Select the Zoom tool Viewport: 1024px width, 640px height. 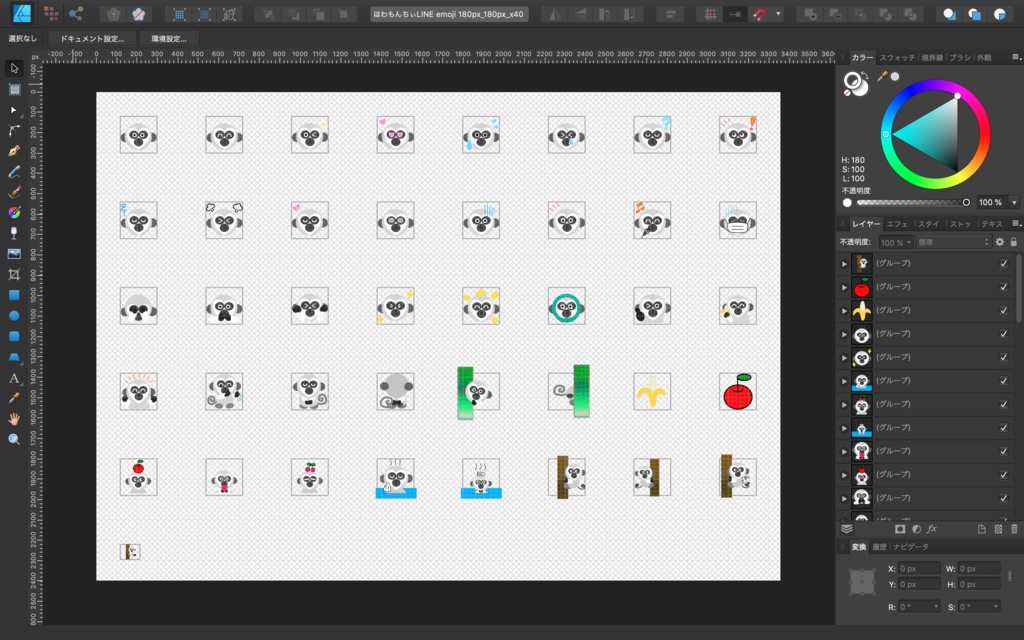13,439
